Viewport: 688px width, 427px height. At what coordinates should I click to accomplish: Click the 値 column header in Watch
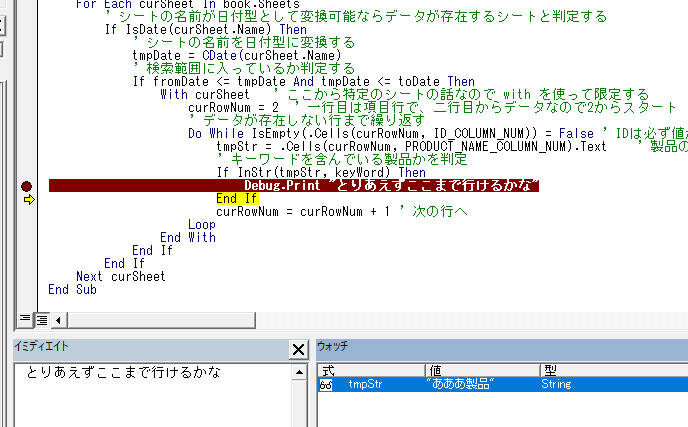click(483, 371)
